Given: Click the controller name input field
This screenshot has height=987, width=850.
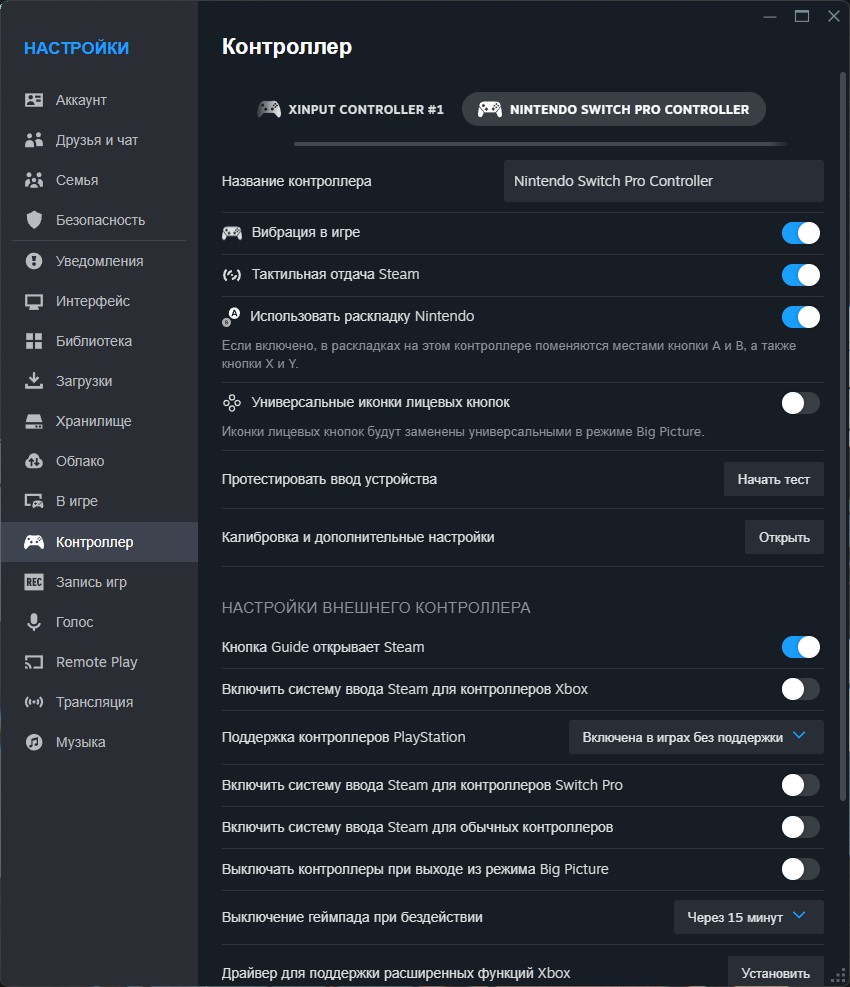Looking at the screenshot, I should coord(664,181).
